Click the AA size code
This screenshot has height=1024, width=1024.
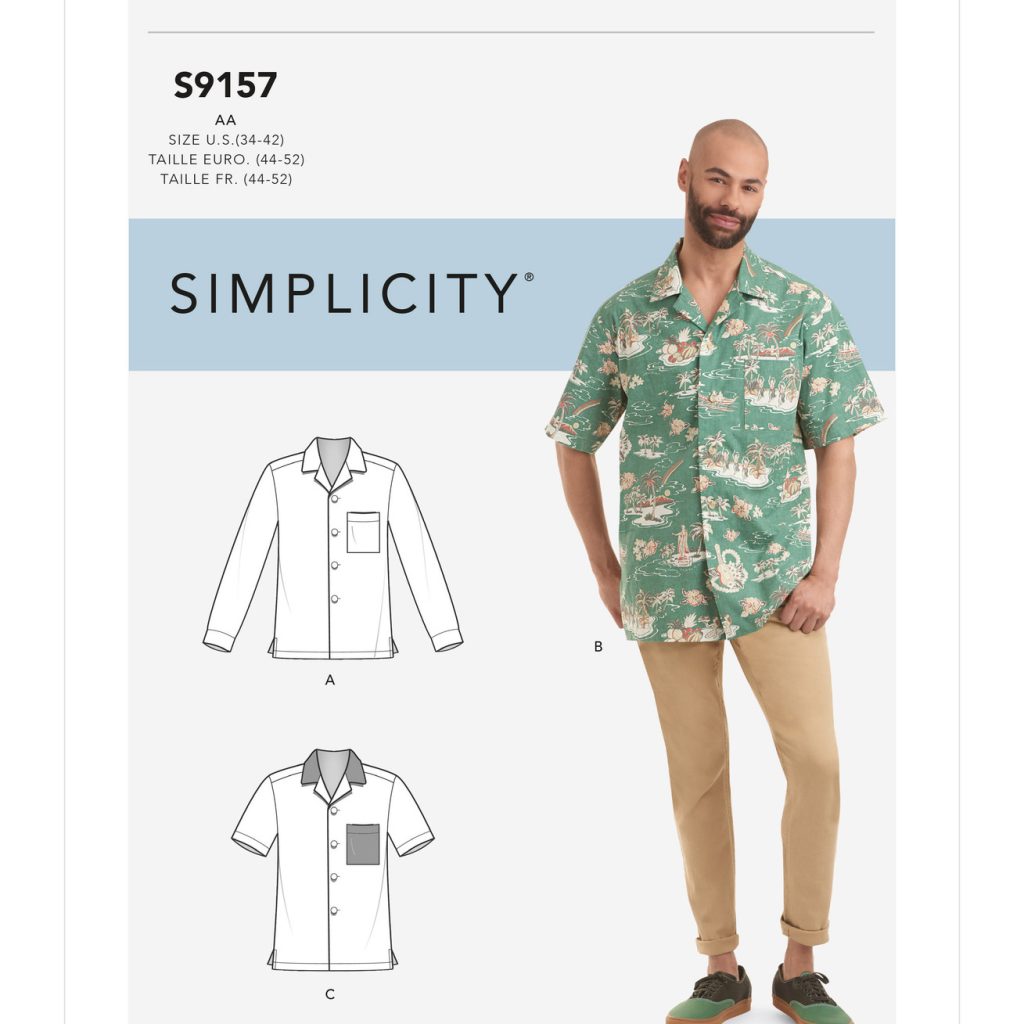[225, 120]
